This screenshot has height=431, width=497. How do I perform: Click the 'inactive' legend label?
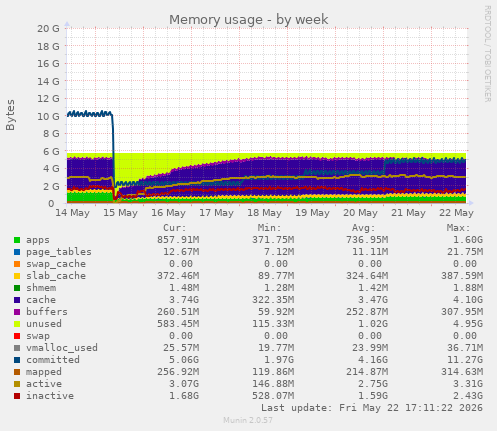pyautogui.click(x=50, y=396)
